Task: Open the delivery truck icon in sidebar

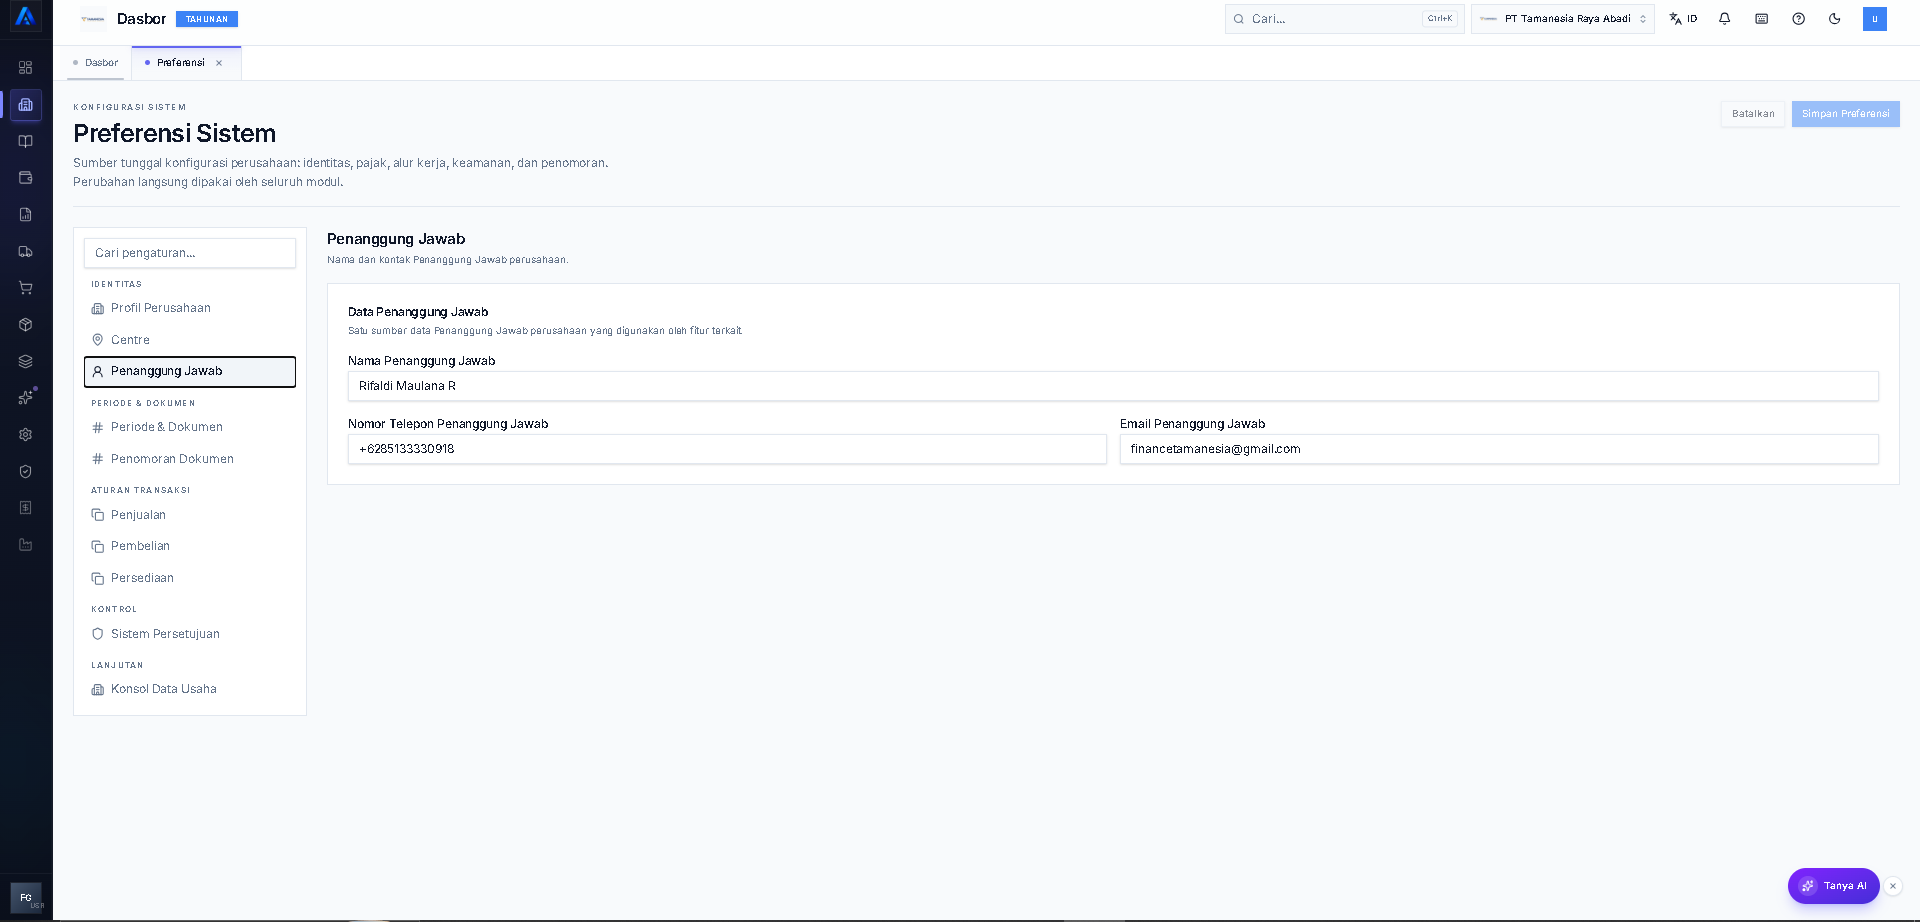Action: (26, 251)
